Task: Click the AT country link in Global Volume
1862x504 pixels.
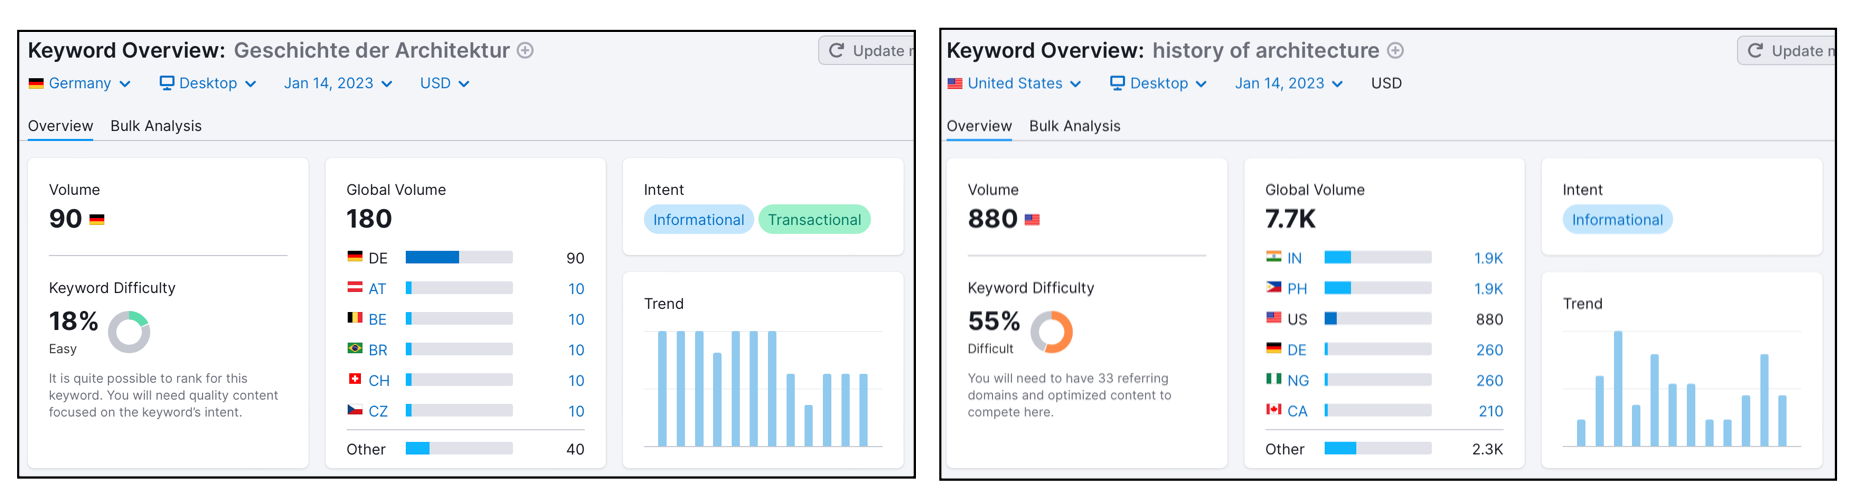Action: click(377, 289)
